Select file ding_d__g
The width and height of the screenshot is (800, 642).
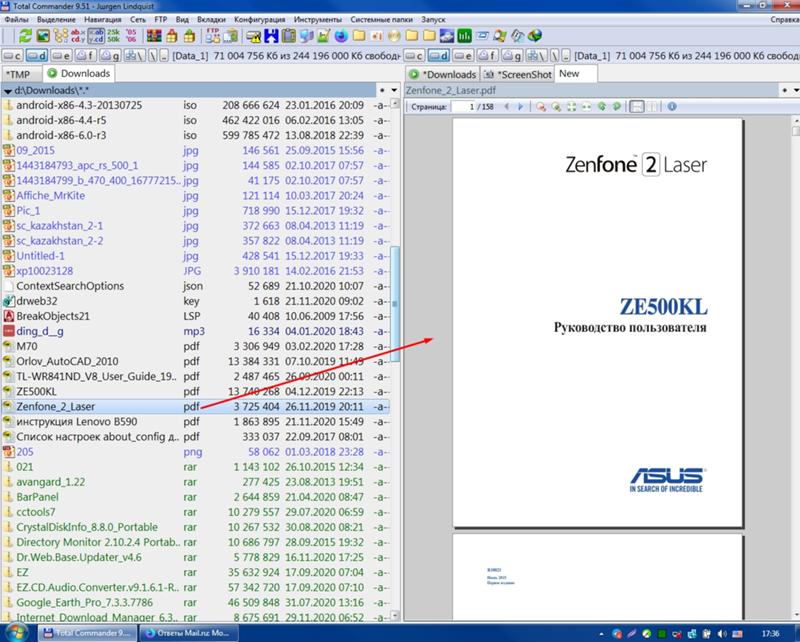point(195,331)
